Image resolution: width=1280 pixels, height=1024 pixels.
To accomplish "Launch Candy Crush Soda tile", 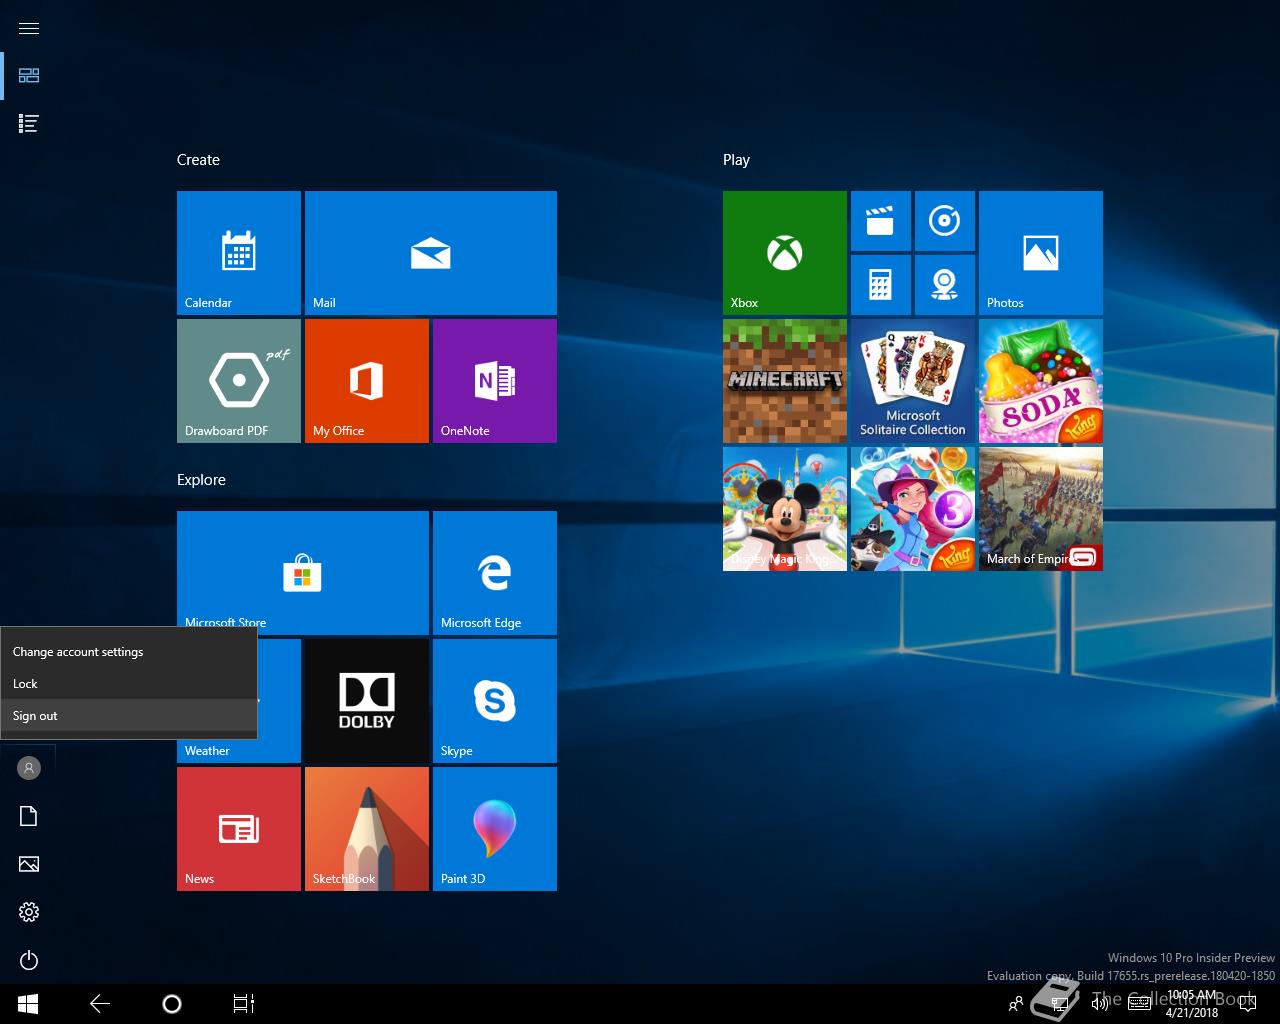I will coord(1041,381).
